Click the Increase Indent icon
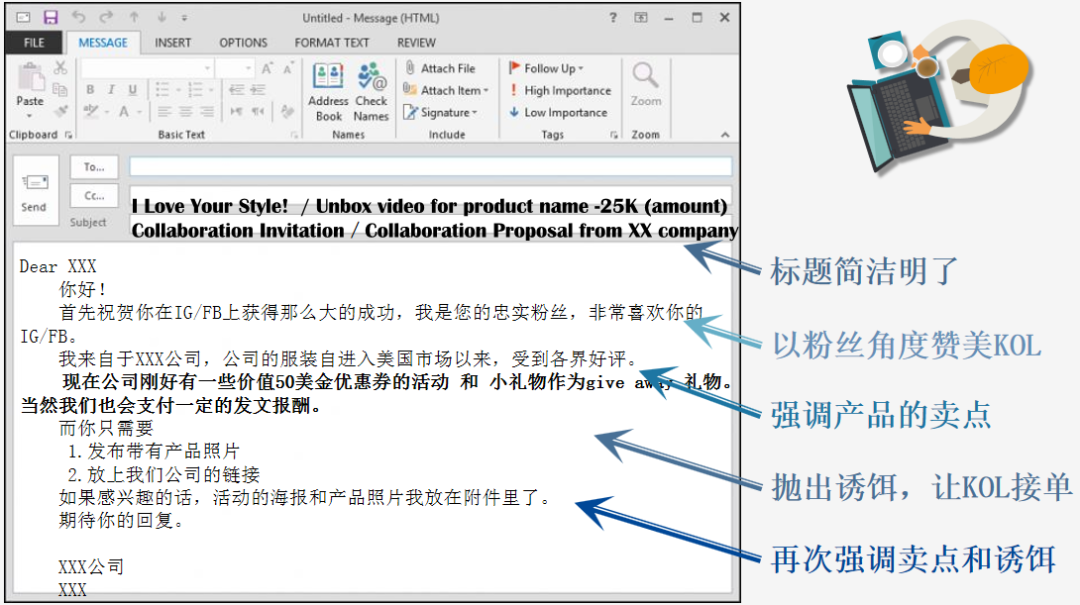The image size is (1080, 605). [x=258, y=90]
